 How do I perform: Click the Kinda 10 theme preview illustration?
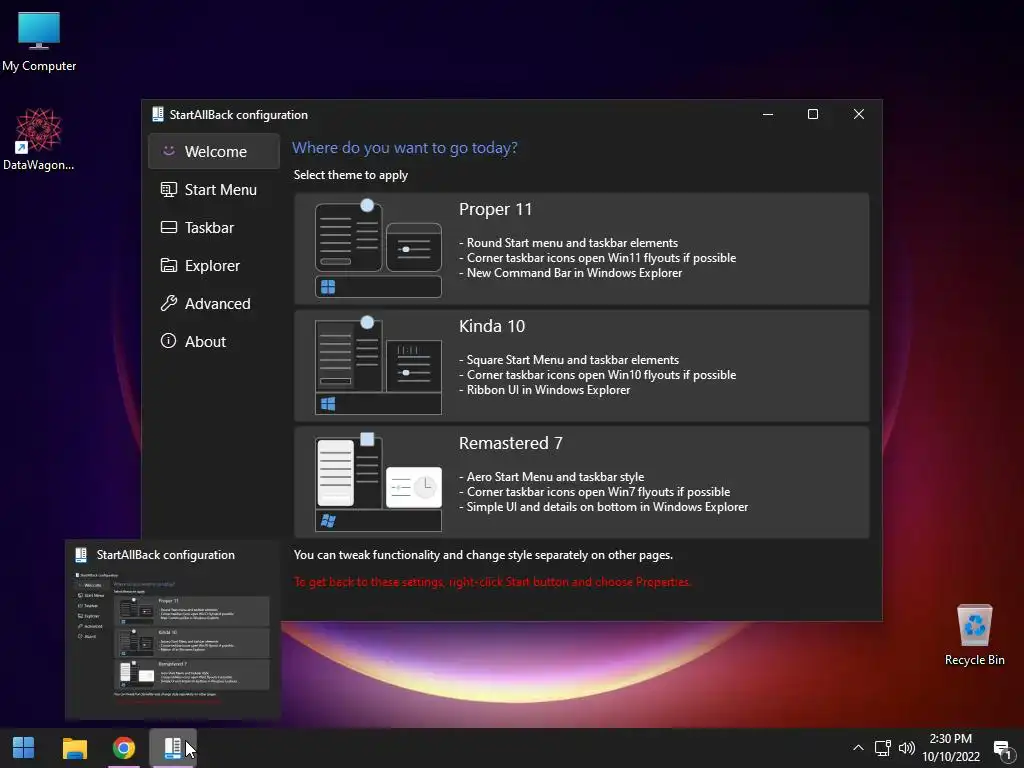pyautogui.click(x=378, y=366)
